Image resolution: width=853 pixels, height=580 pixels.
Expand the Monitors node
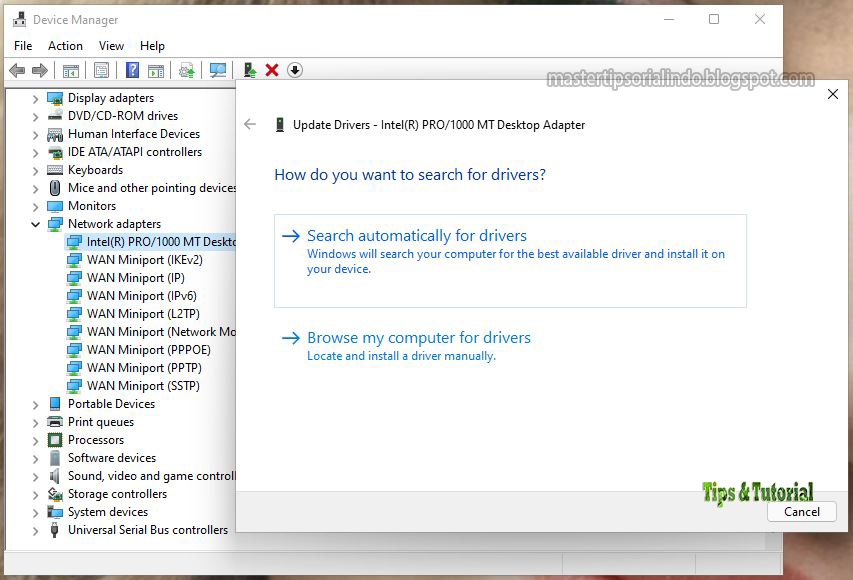(x=35, y=206)
